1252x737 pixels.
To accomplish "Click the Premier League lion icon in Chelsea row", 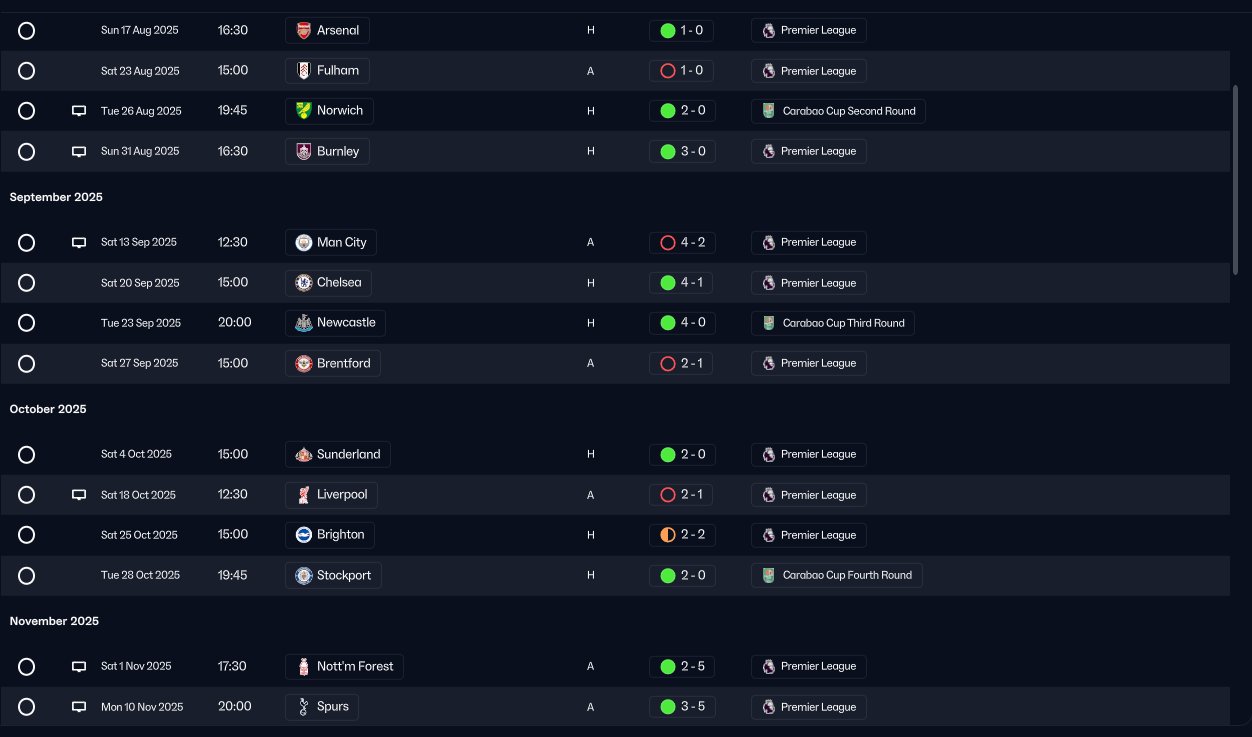I will click(x=768, y=283).
